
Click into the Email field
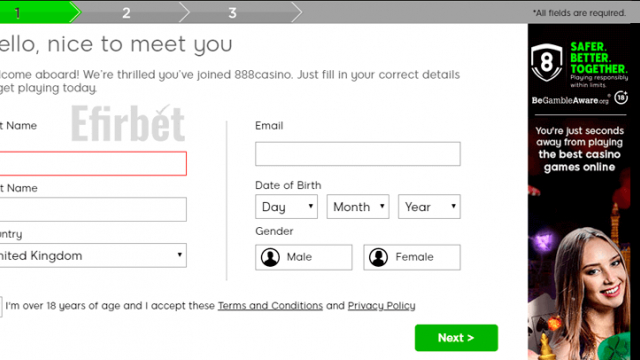pyautogui.click(x=358, y=154)
